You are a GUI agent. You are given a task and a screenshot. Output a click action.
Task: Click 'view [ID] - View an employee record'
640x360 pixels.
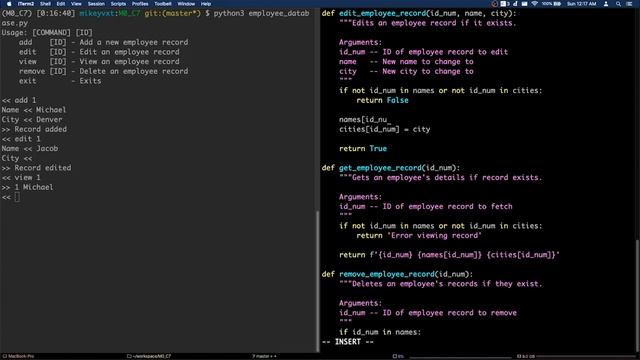[x=99, y=62]
